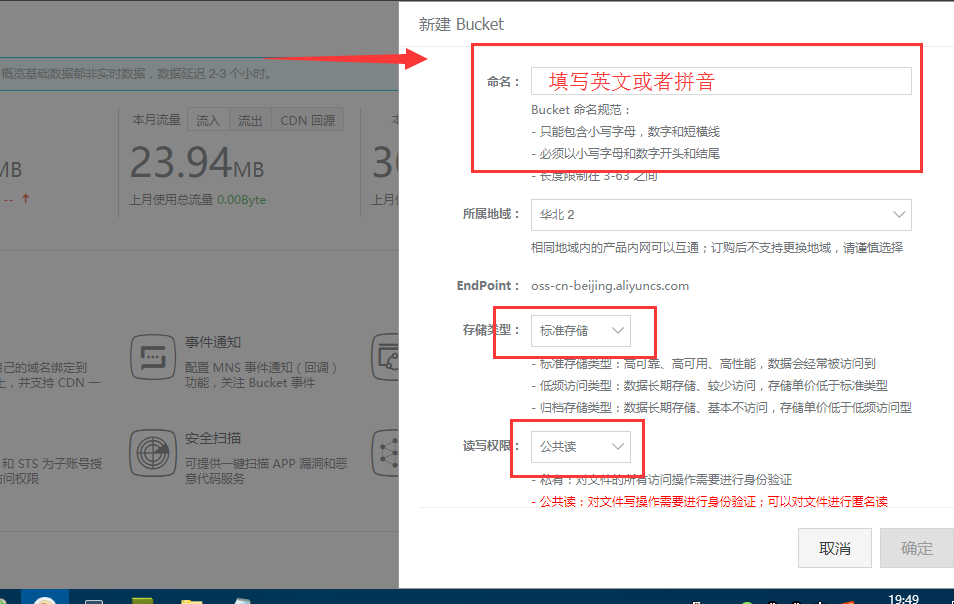The height and width of the screenshot is (604, 954).
Task: Click the 安全扫描 security scan icon
Action: (153, 453)
